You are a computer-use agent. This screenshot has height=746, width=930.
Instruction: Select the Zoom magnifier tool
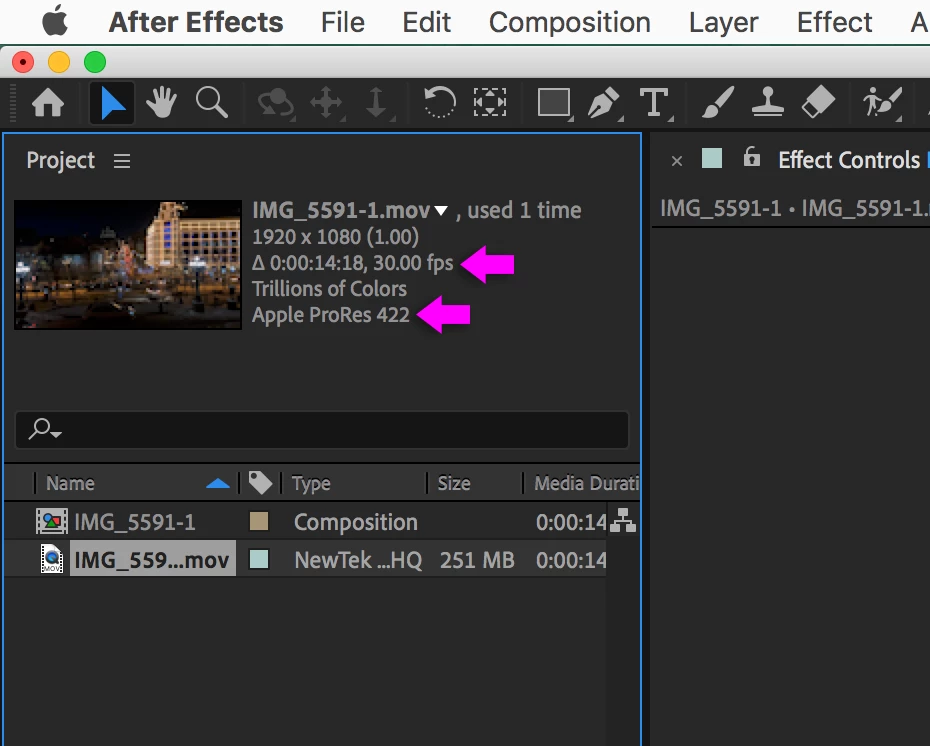pyautogui.click(x=212, y=103)
